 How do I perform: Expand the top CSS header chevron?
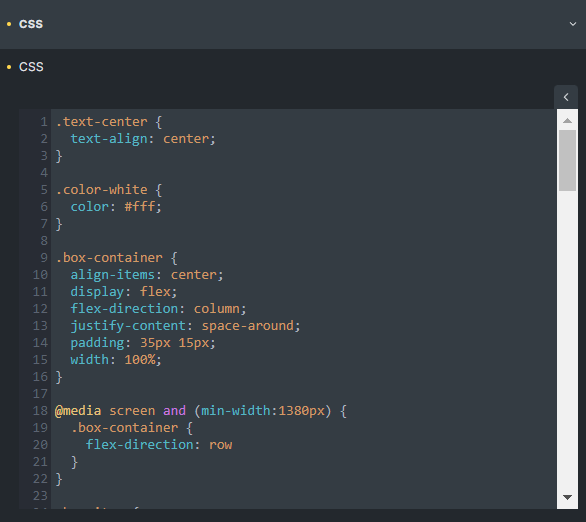tap(573, 24)
